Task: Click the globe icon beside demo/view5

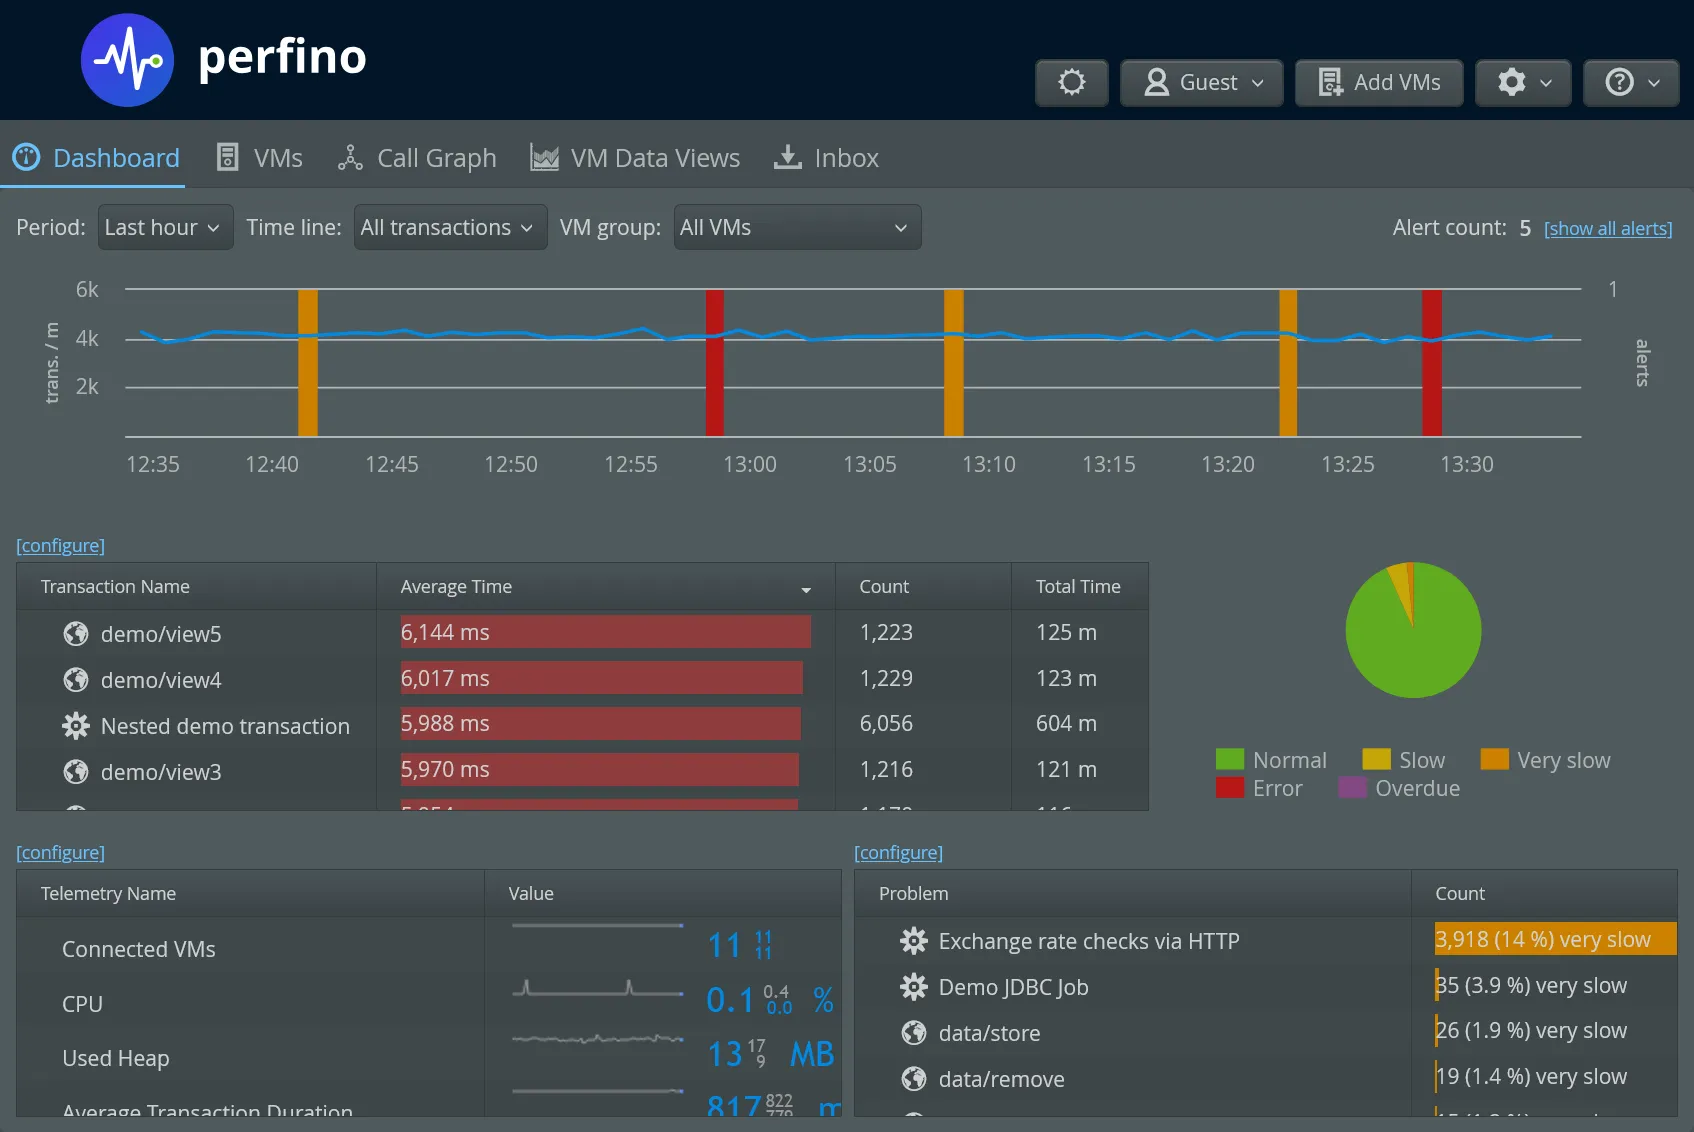Action: coord(75,633)
